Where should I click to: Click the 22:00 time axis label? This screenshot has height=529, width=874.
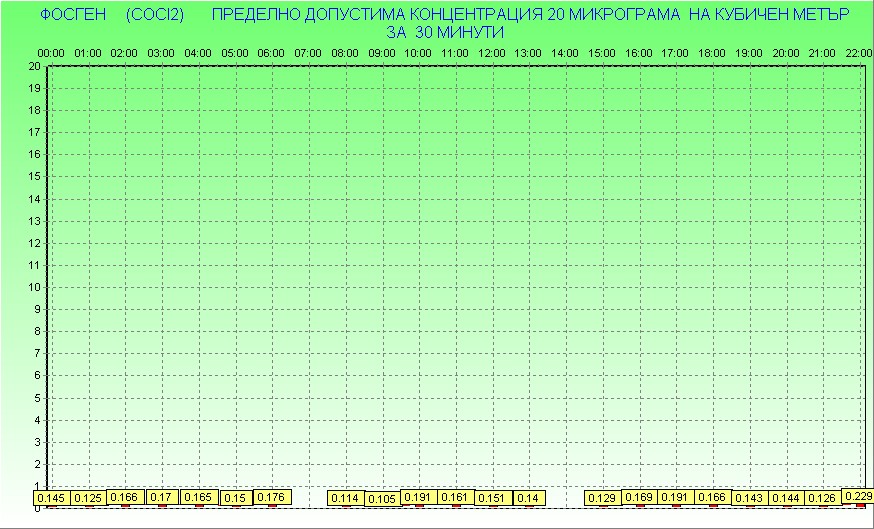(859, 54)
